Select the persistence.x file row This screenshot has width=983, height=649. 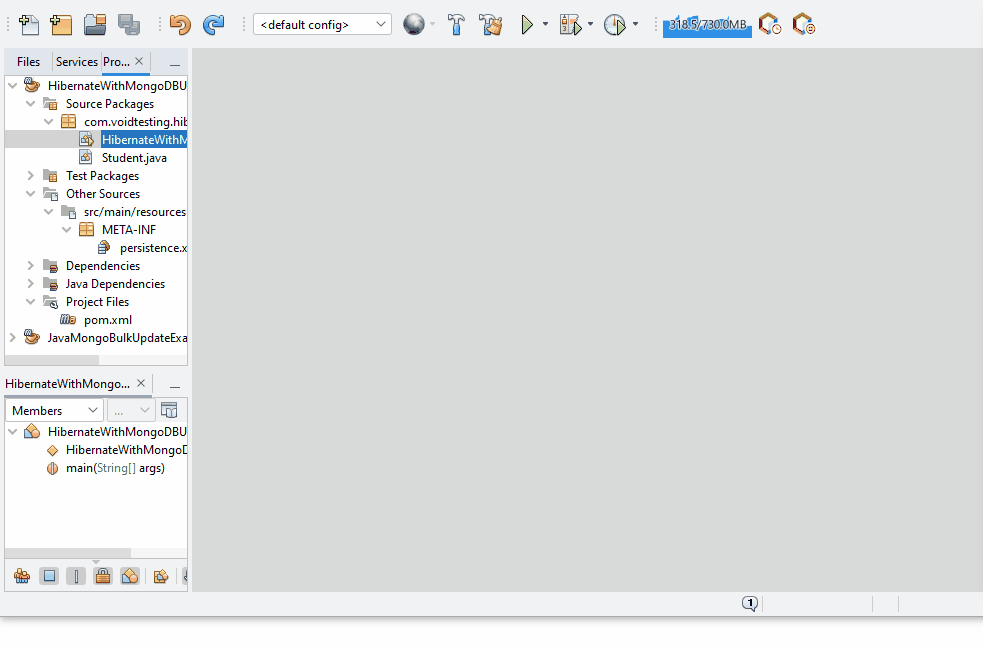(154, 248)
